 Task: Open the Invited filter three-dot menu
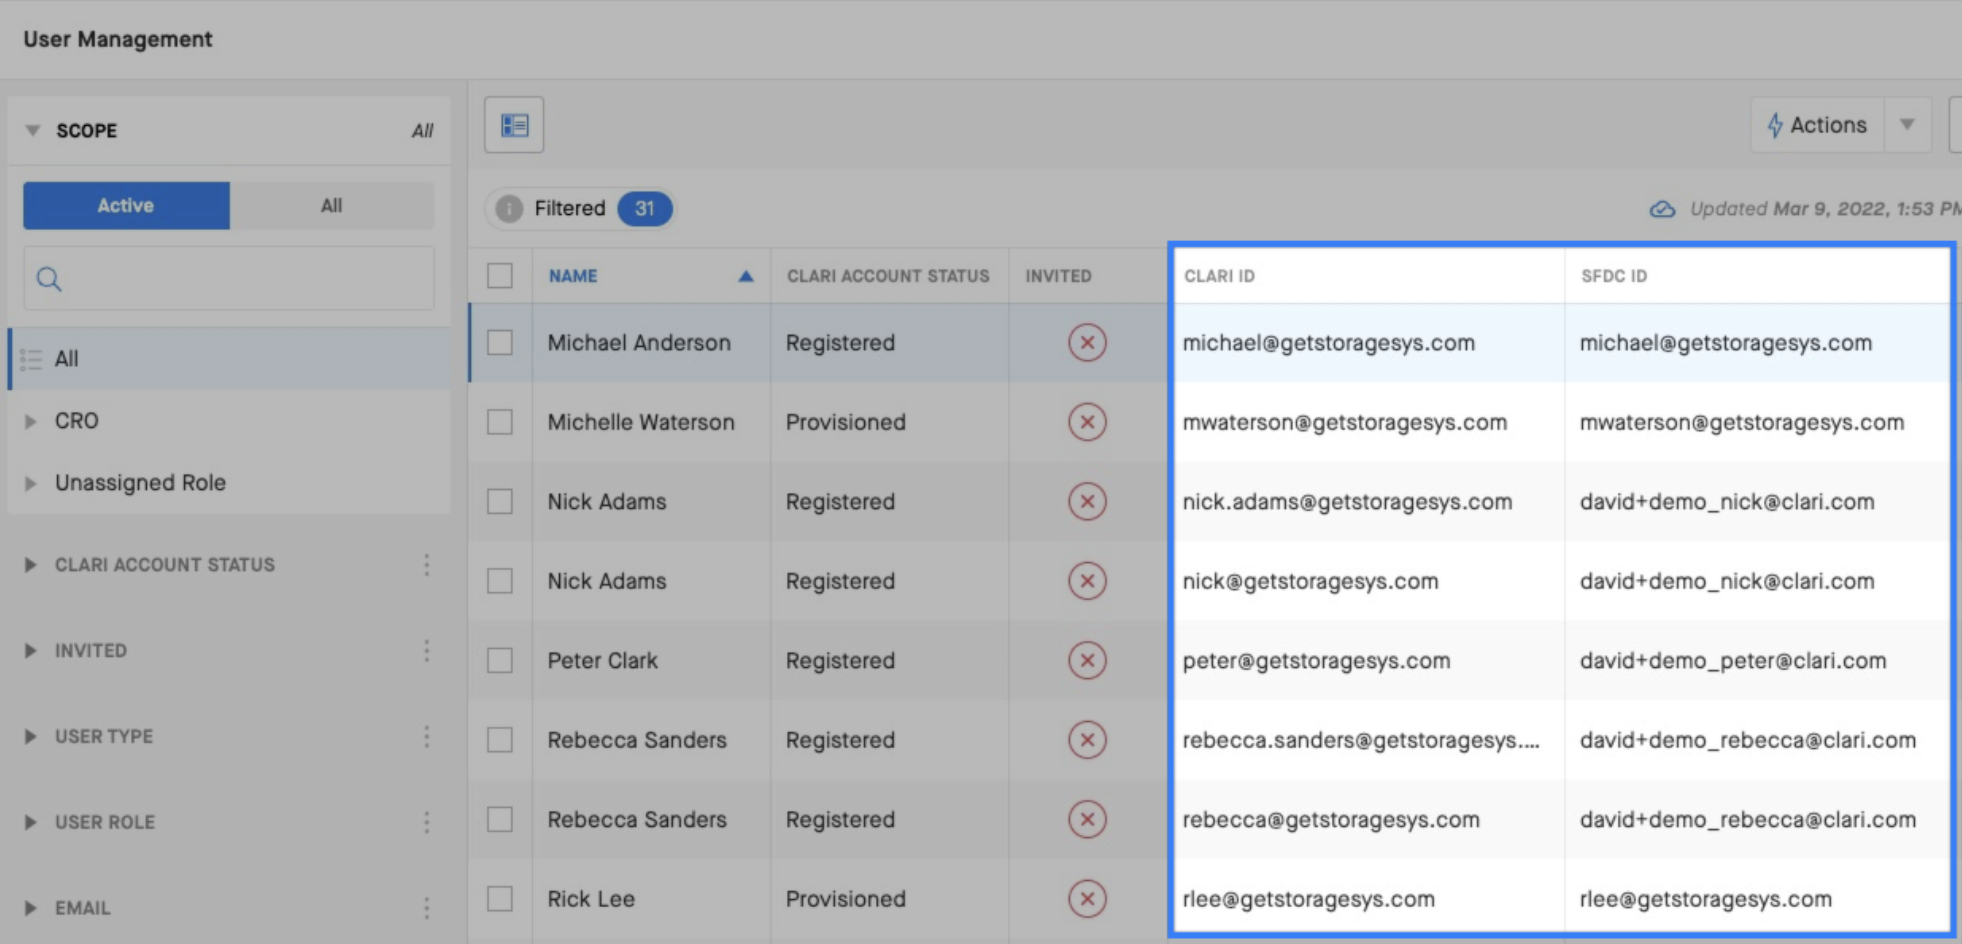click(x=427, y=651)
